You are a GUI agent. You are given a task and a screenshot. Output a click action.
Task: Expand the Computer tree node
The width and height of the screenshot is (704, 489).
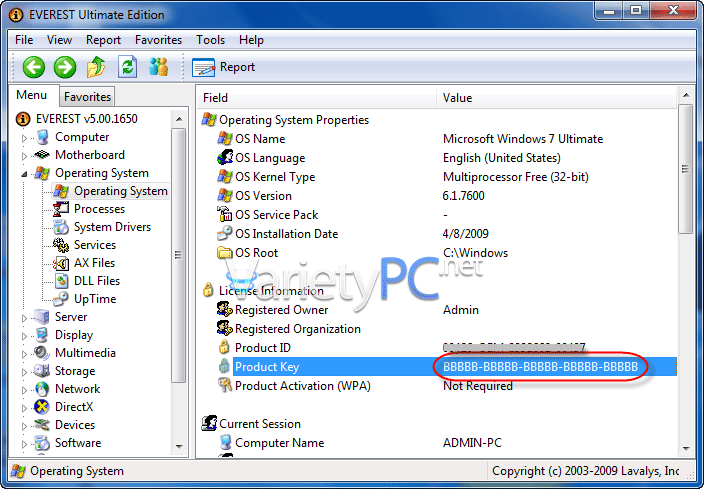(24, 138)
